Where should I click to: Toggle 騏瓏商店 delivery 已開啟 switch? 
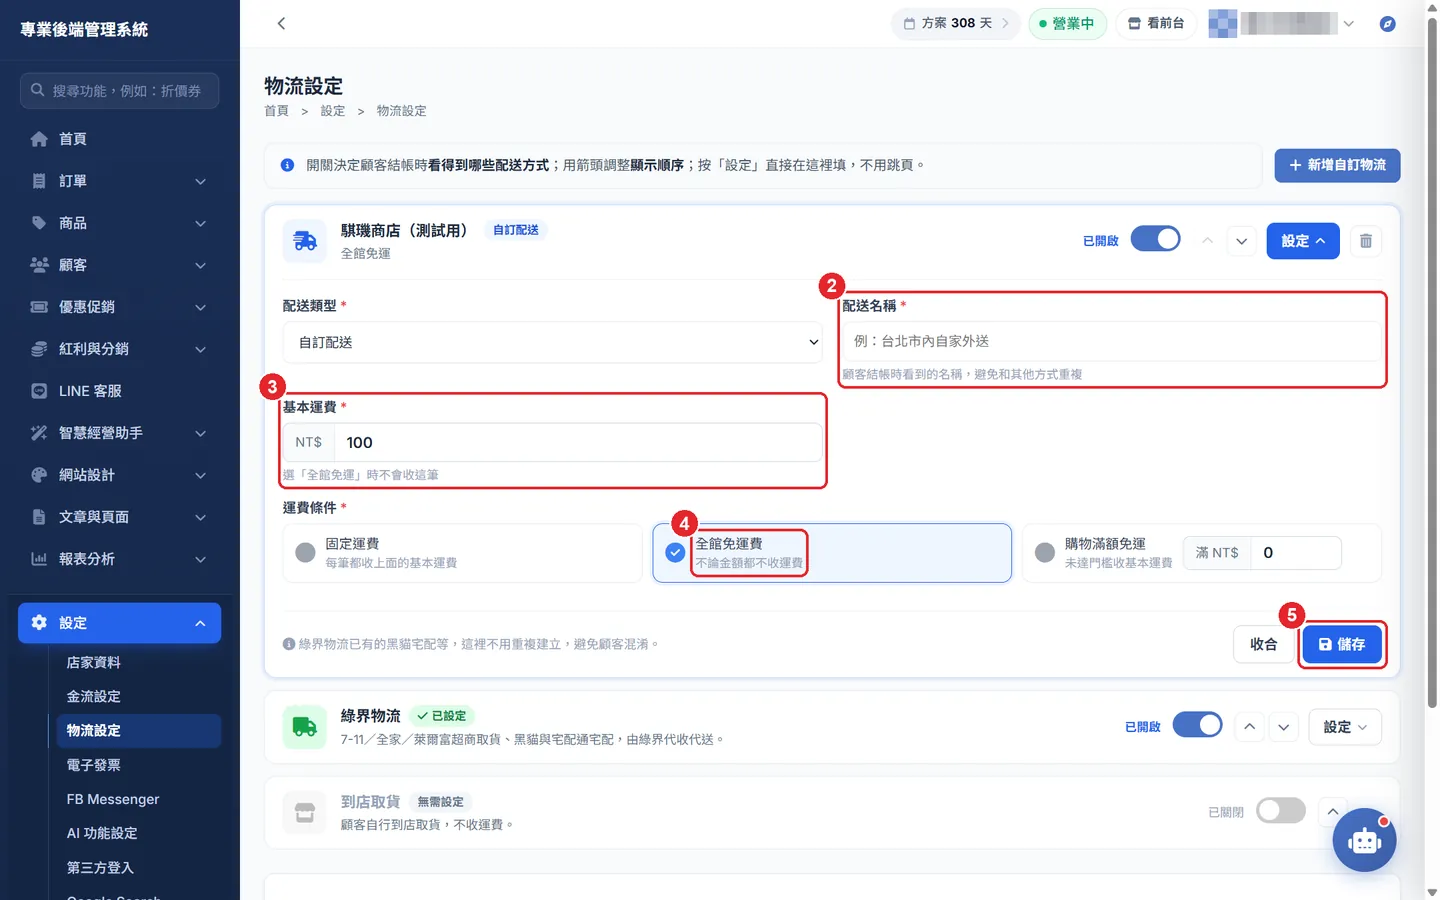(1155, 240)
